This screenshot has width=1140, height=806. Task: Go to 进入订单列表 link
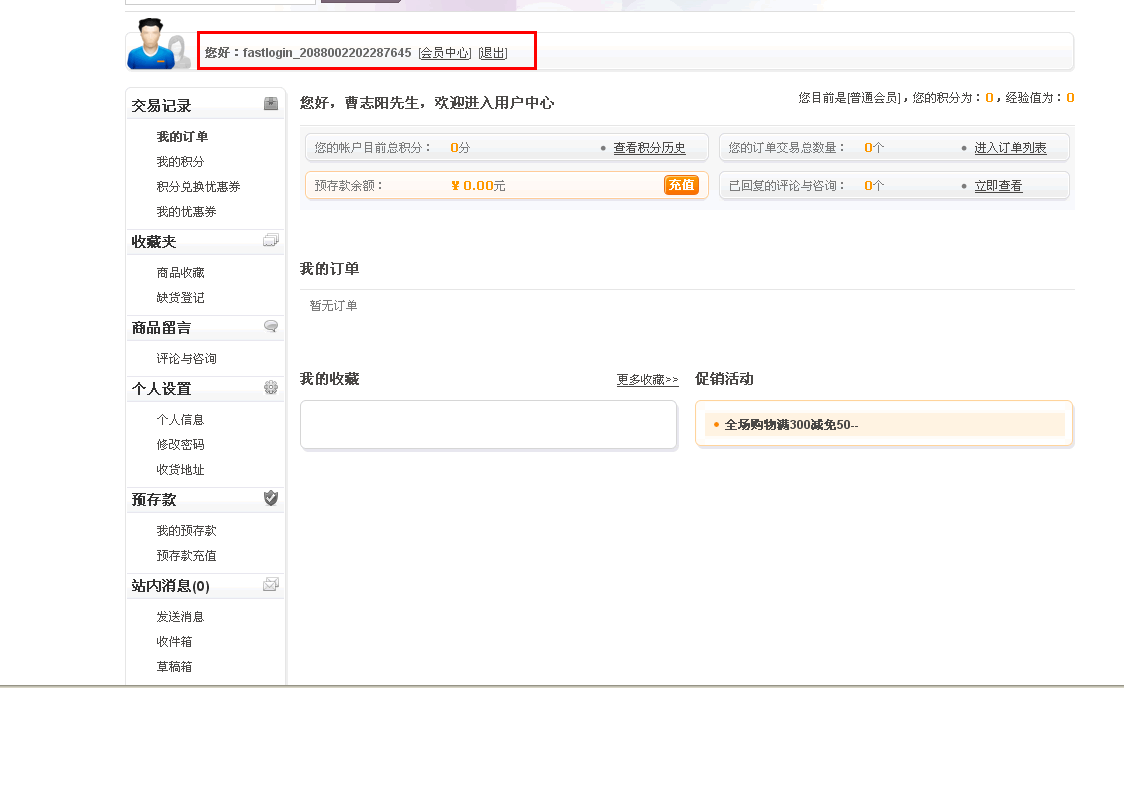(1010, 148)
